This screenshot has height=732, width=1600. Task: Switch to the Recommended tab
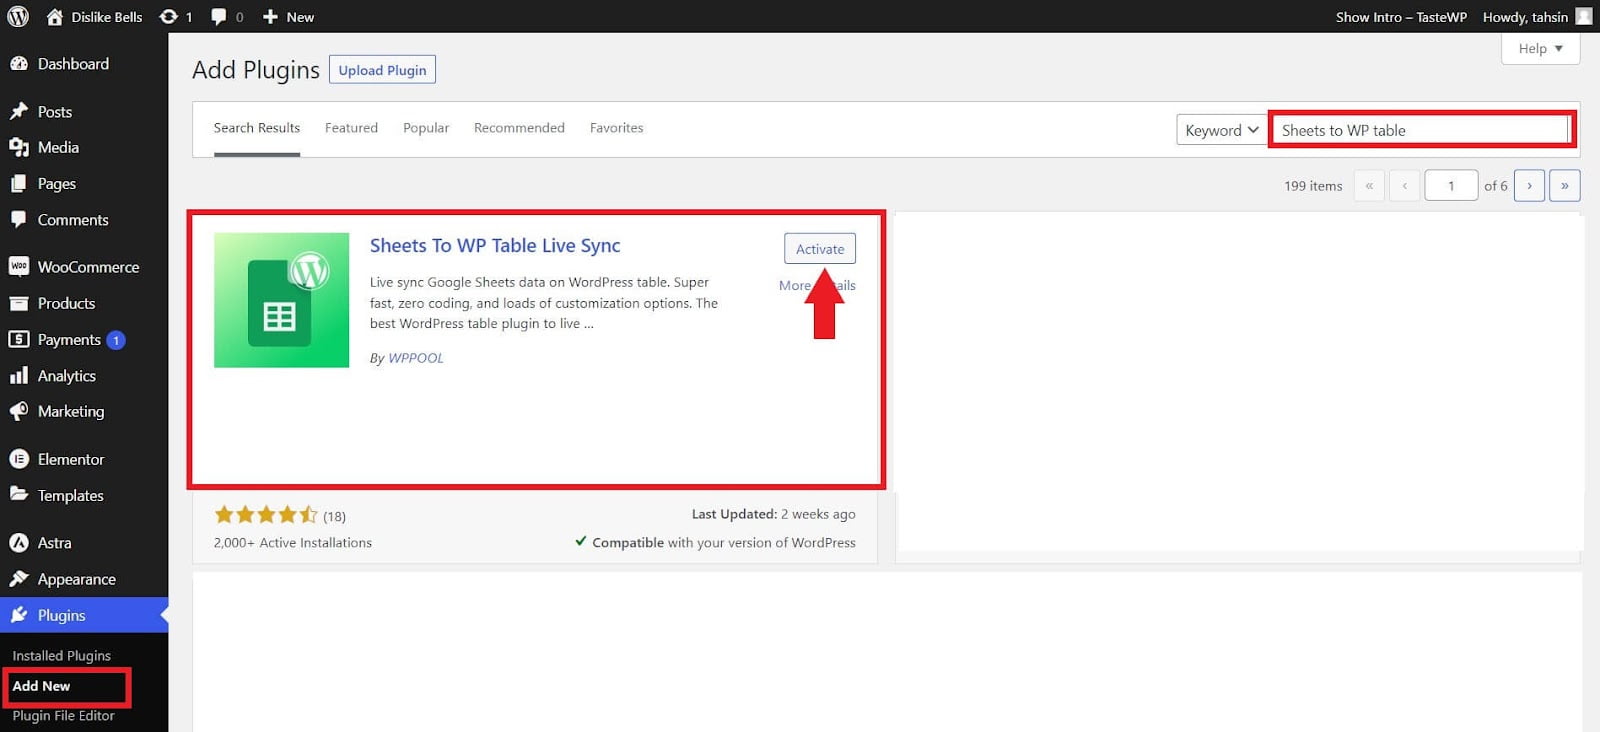pyautogui.click(x=519, y=128)
